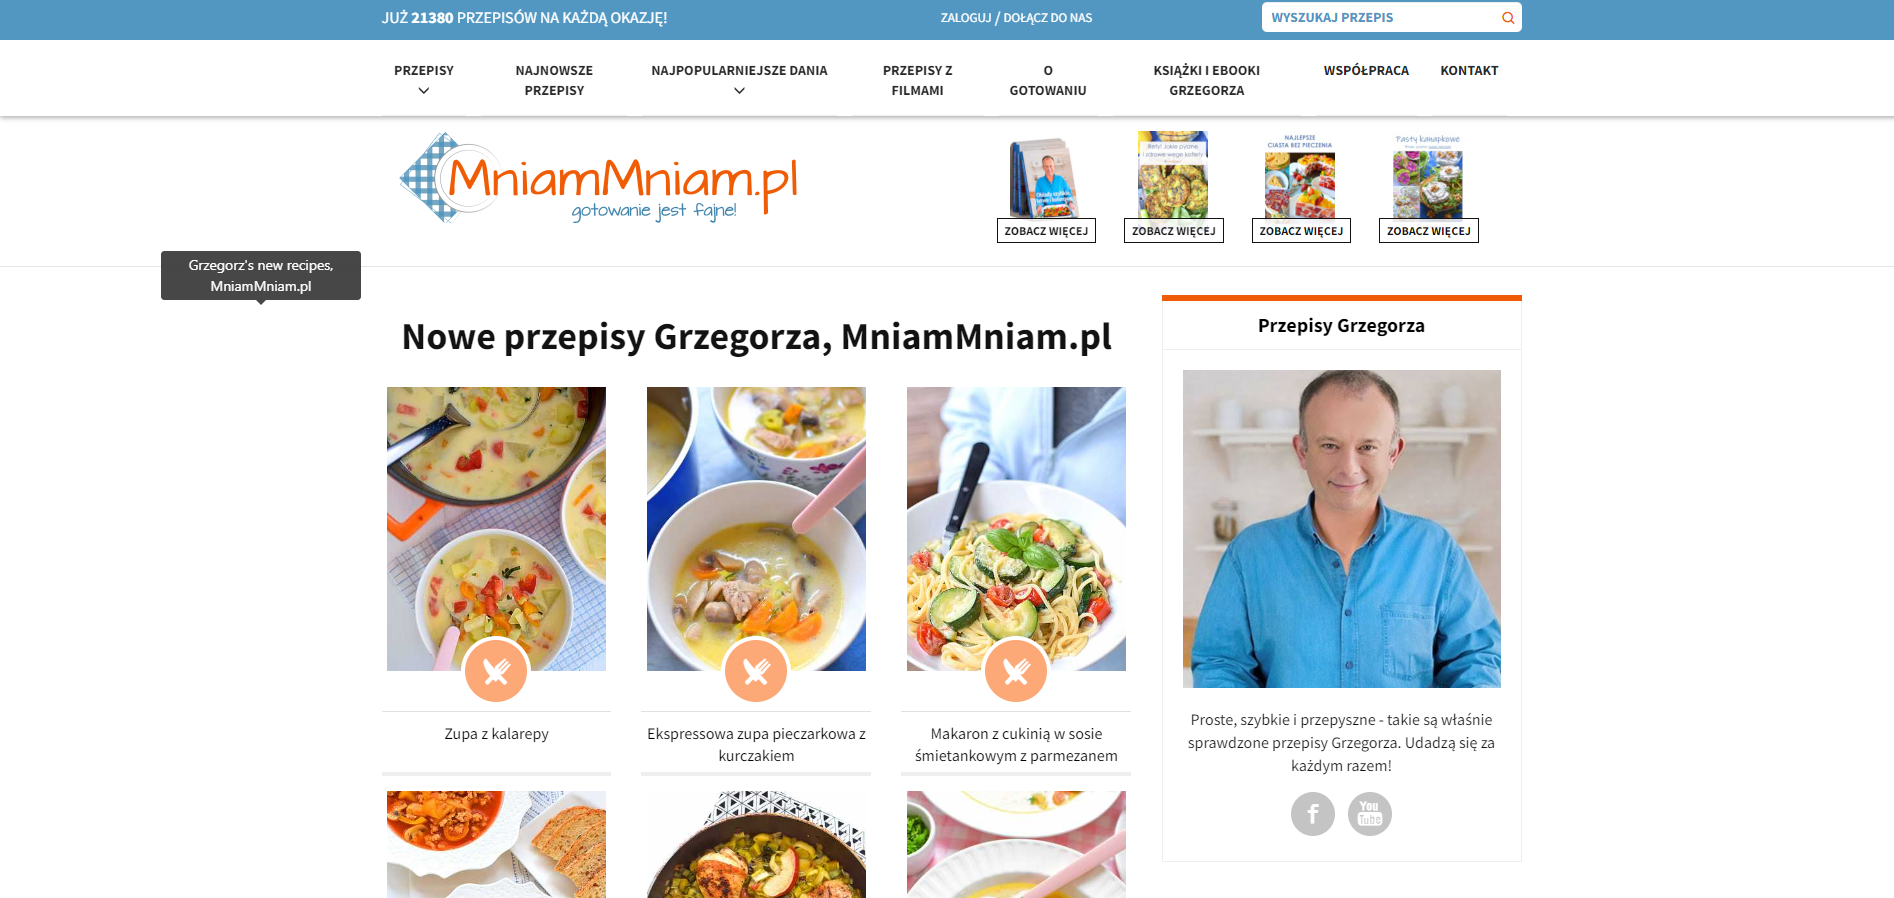The width and height of the screenshot is (1894, 898).
Task: Focus the Wyszukaj przepis search field
Action: click(1381, 17)
